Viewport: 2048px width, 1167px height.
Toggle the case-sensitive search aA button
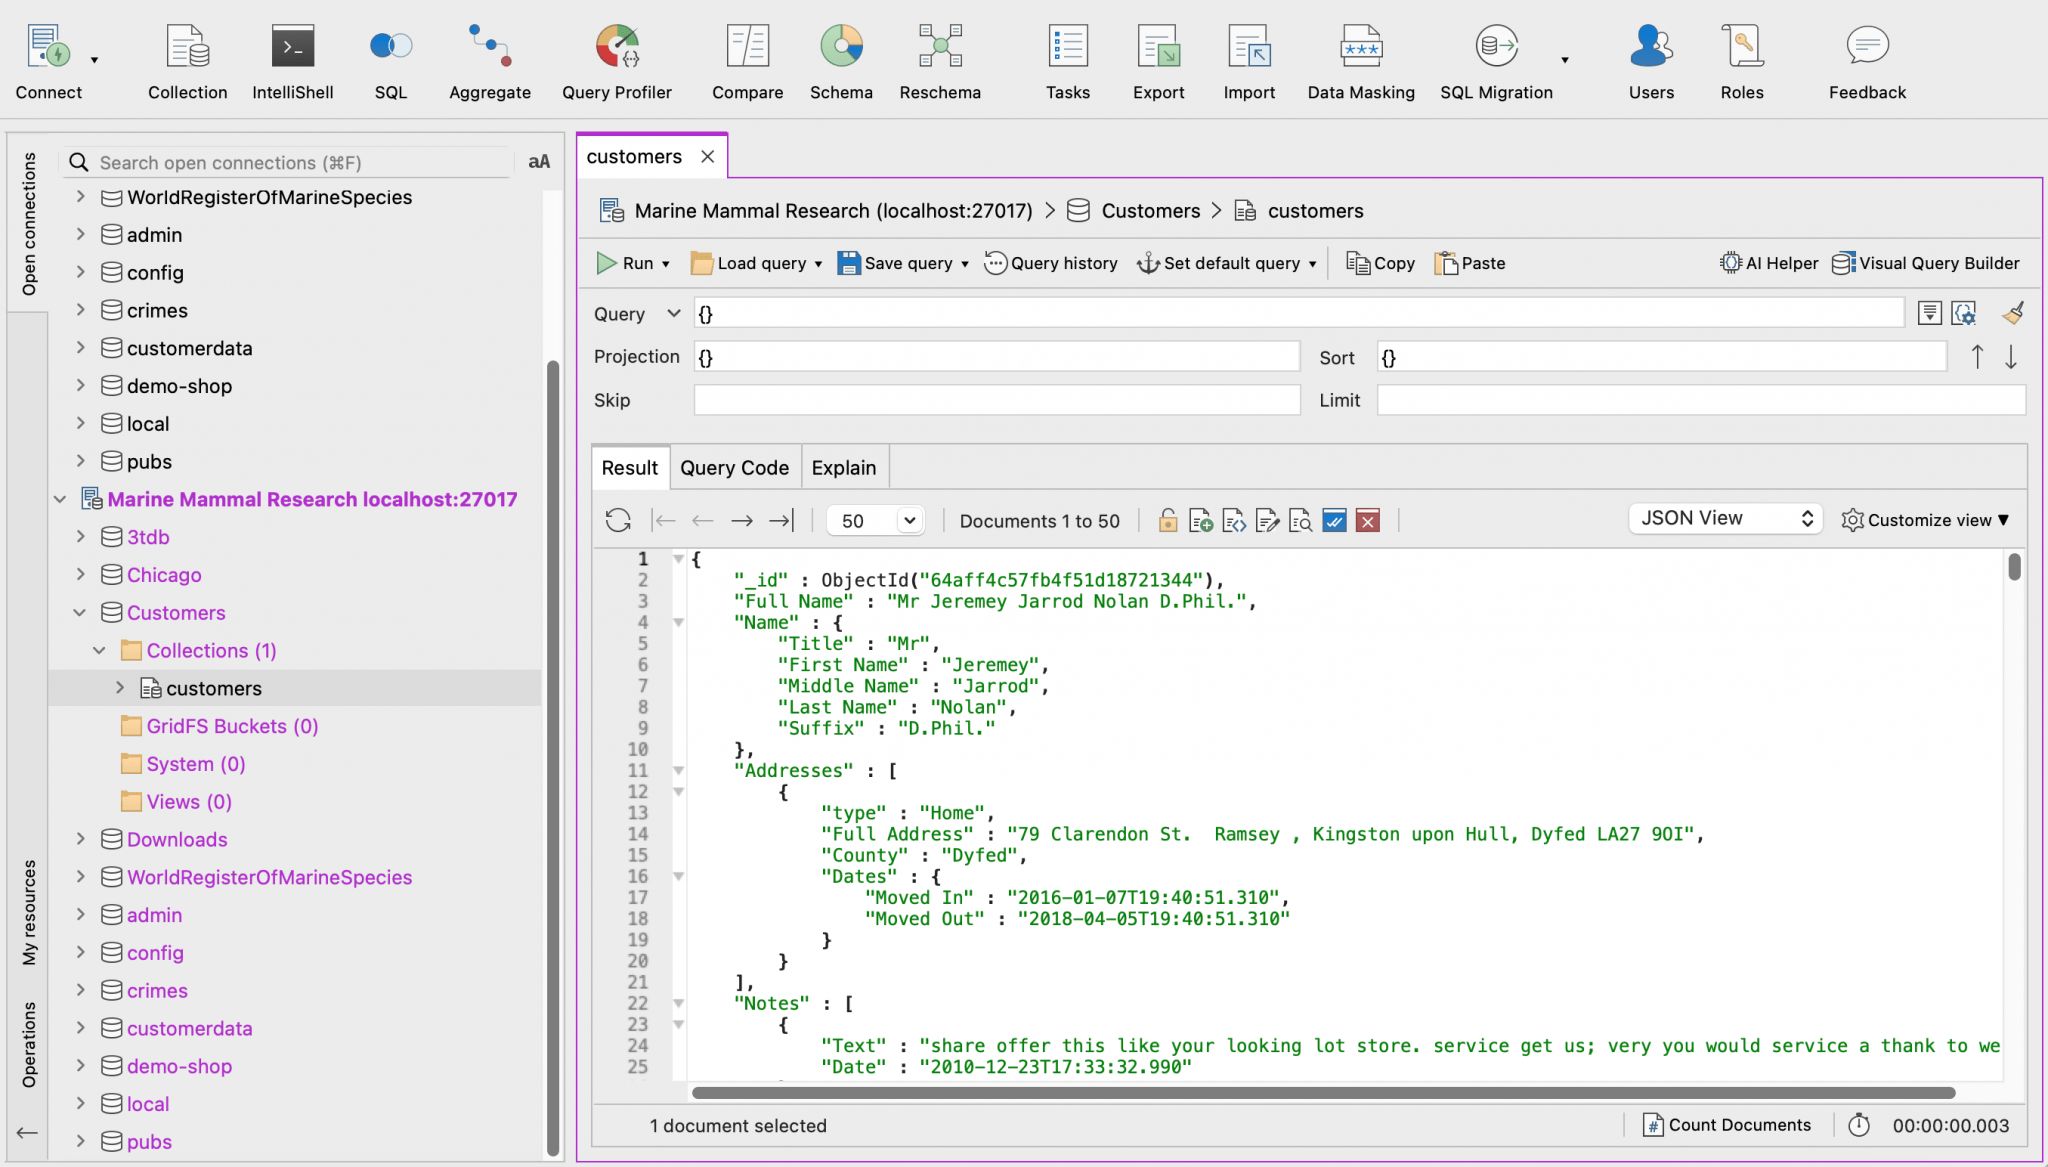point(539,162)
